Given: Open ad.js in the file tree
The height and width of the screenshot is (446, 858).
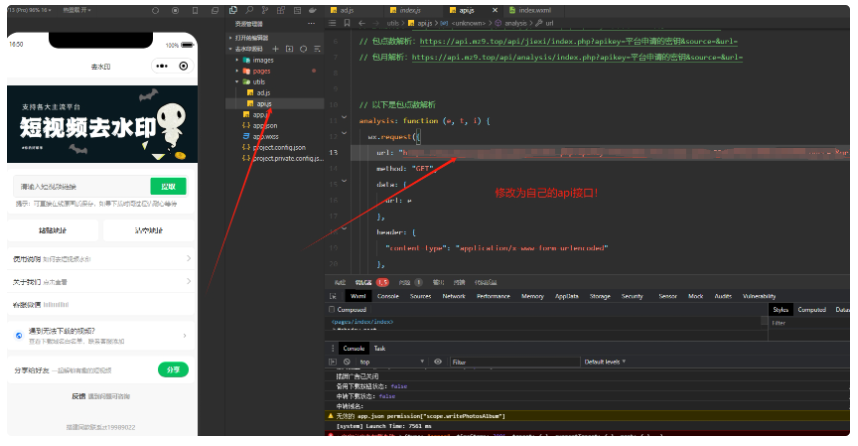Looking at the screenshot, I should [x=263, y=93].
